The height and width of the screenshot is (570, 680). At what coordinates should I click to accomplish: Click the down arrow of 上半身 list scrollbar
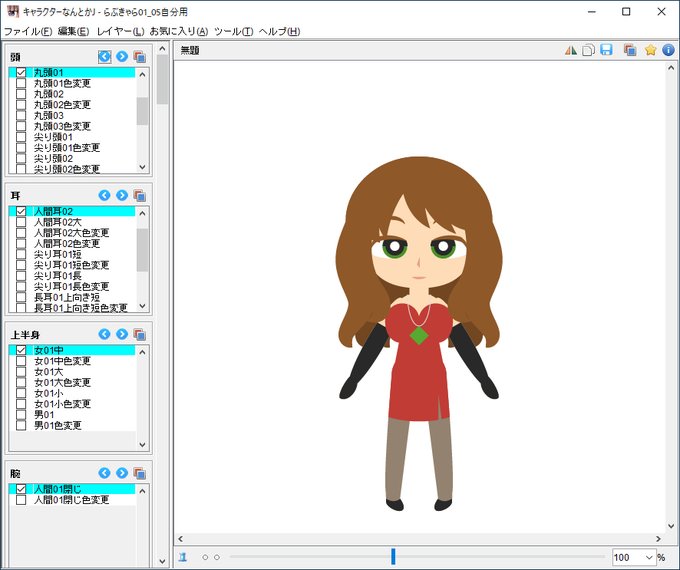point(143,445)
